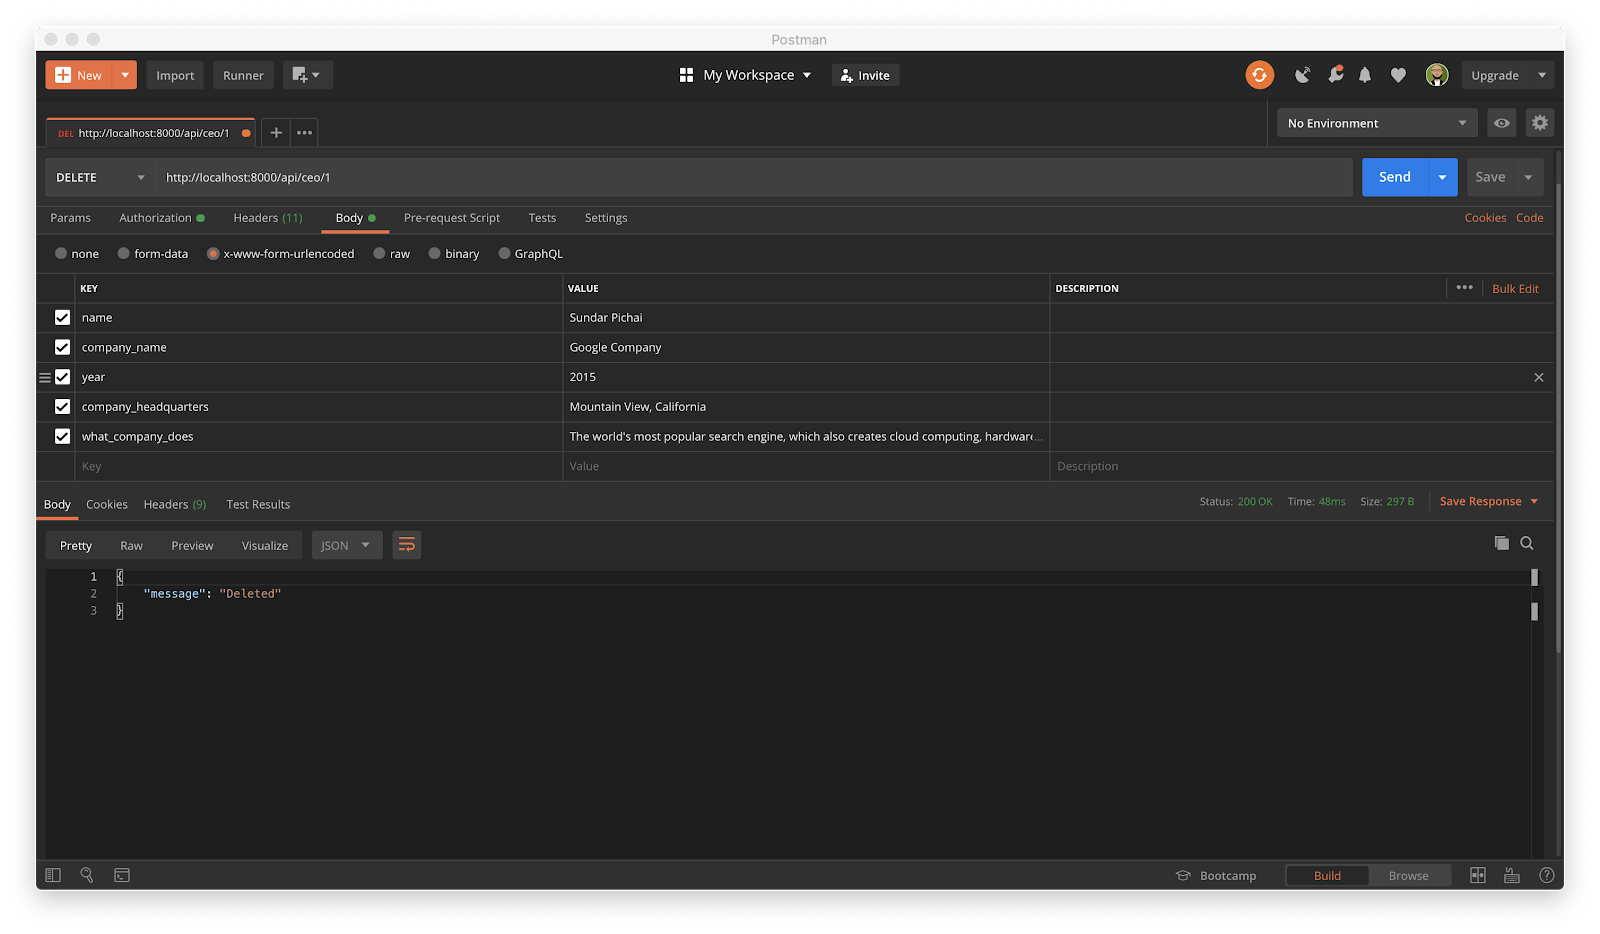This screenshot has width=1600, height=934.
Task: Click the sync status icon
Action: [x=1259, y=75]
